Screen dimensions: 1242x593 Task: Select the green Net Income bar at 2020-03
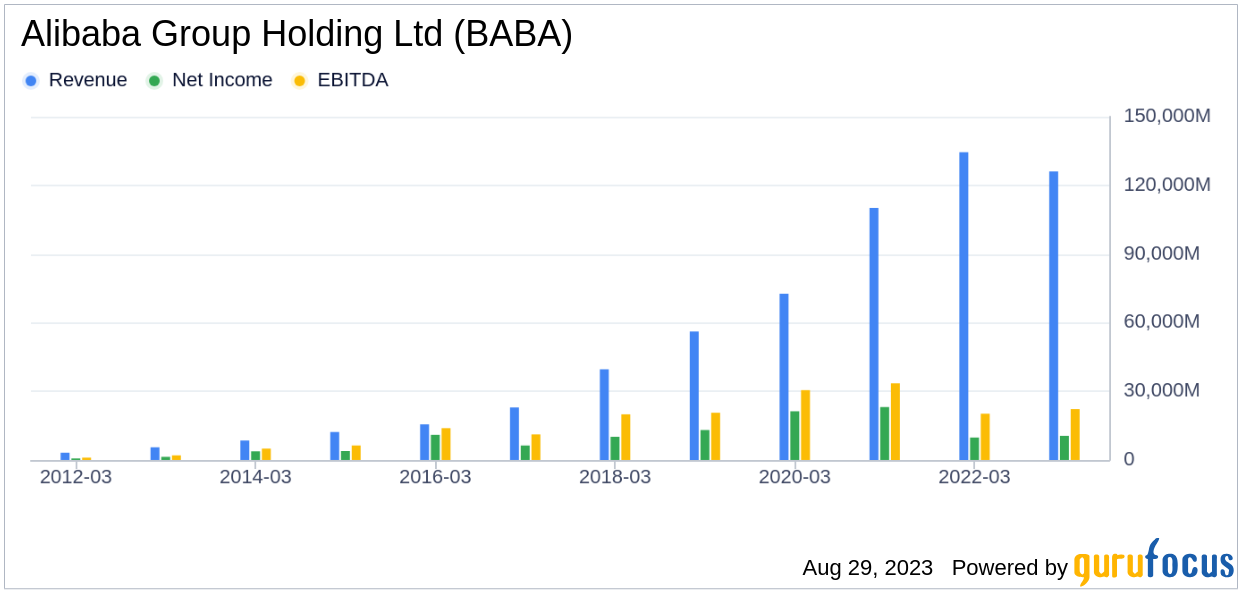(795, 436)
